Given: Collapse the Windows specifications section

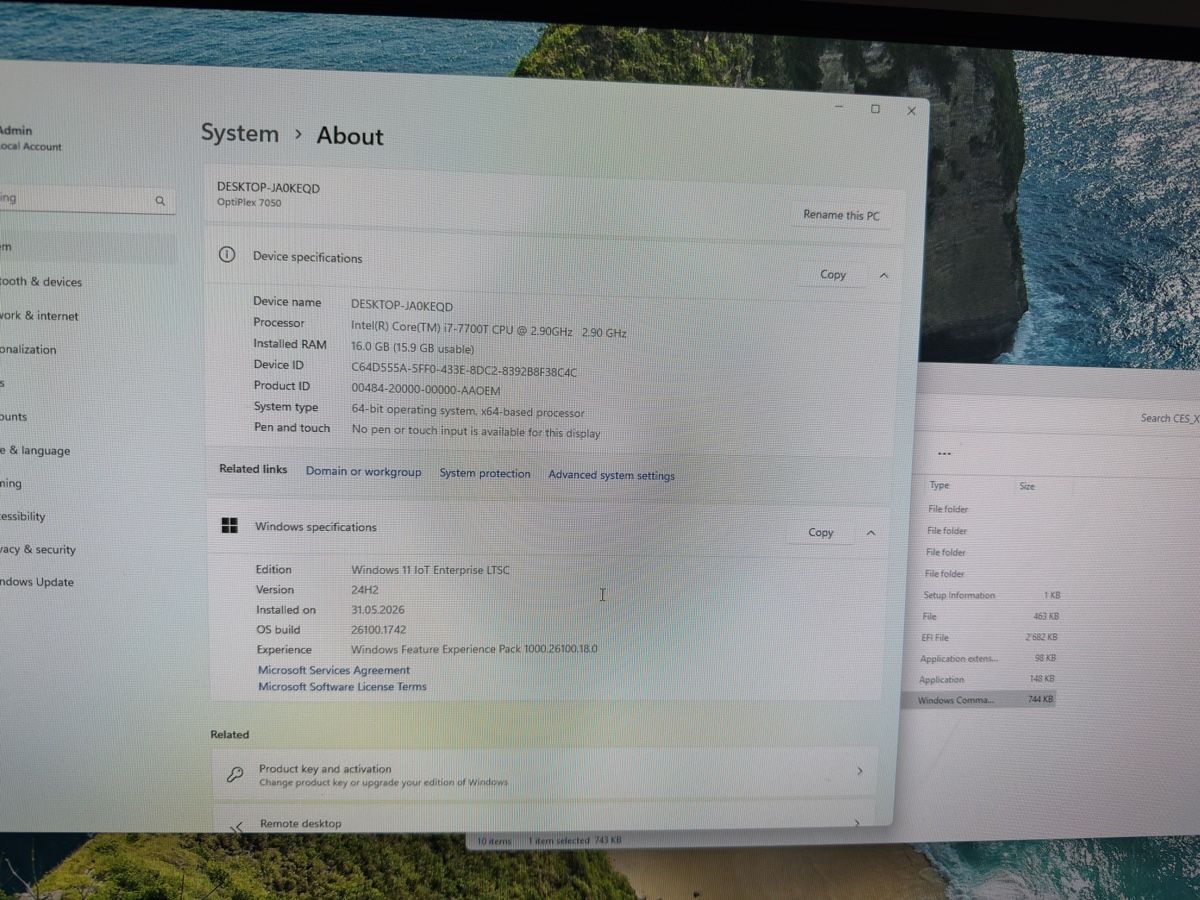Looking at the screenshot, I should pos(870,533).
